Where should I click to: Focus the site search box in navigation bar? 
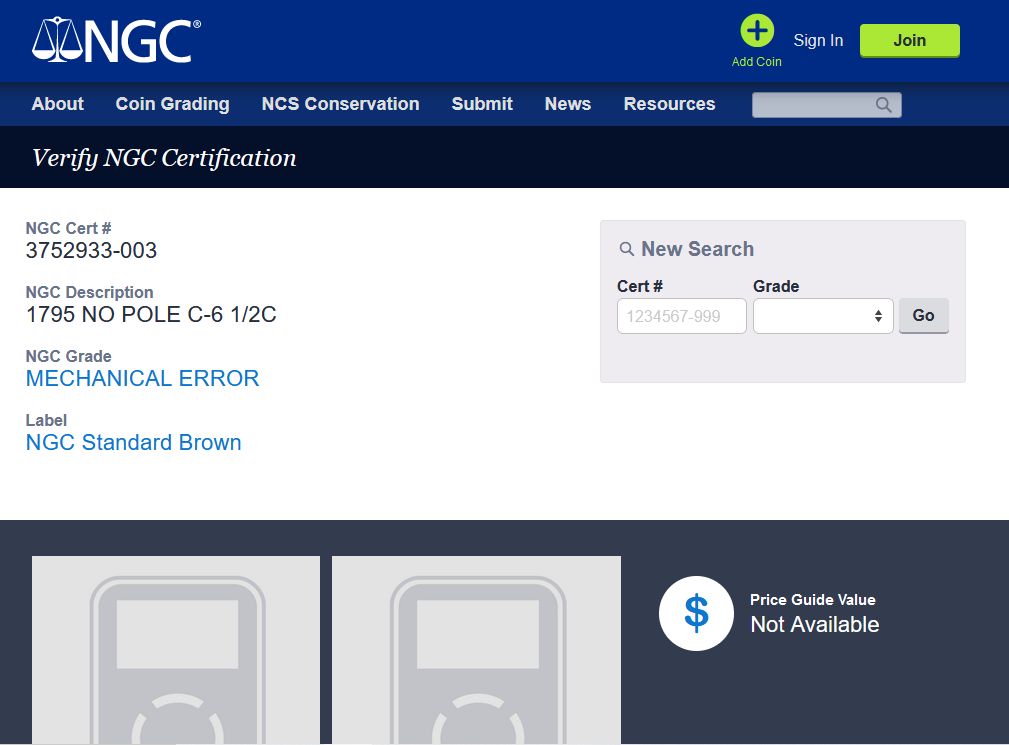pos(826,105)
